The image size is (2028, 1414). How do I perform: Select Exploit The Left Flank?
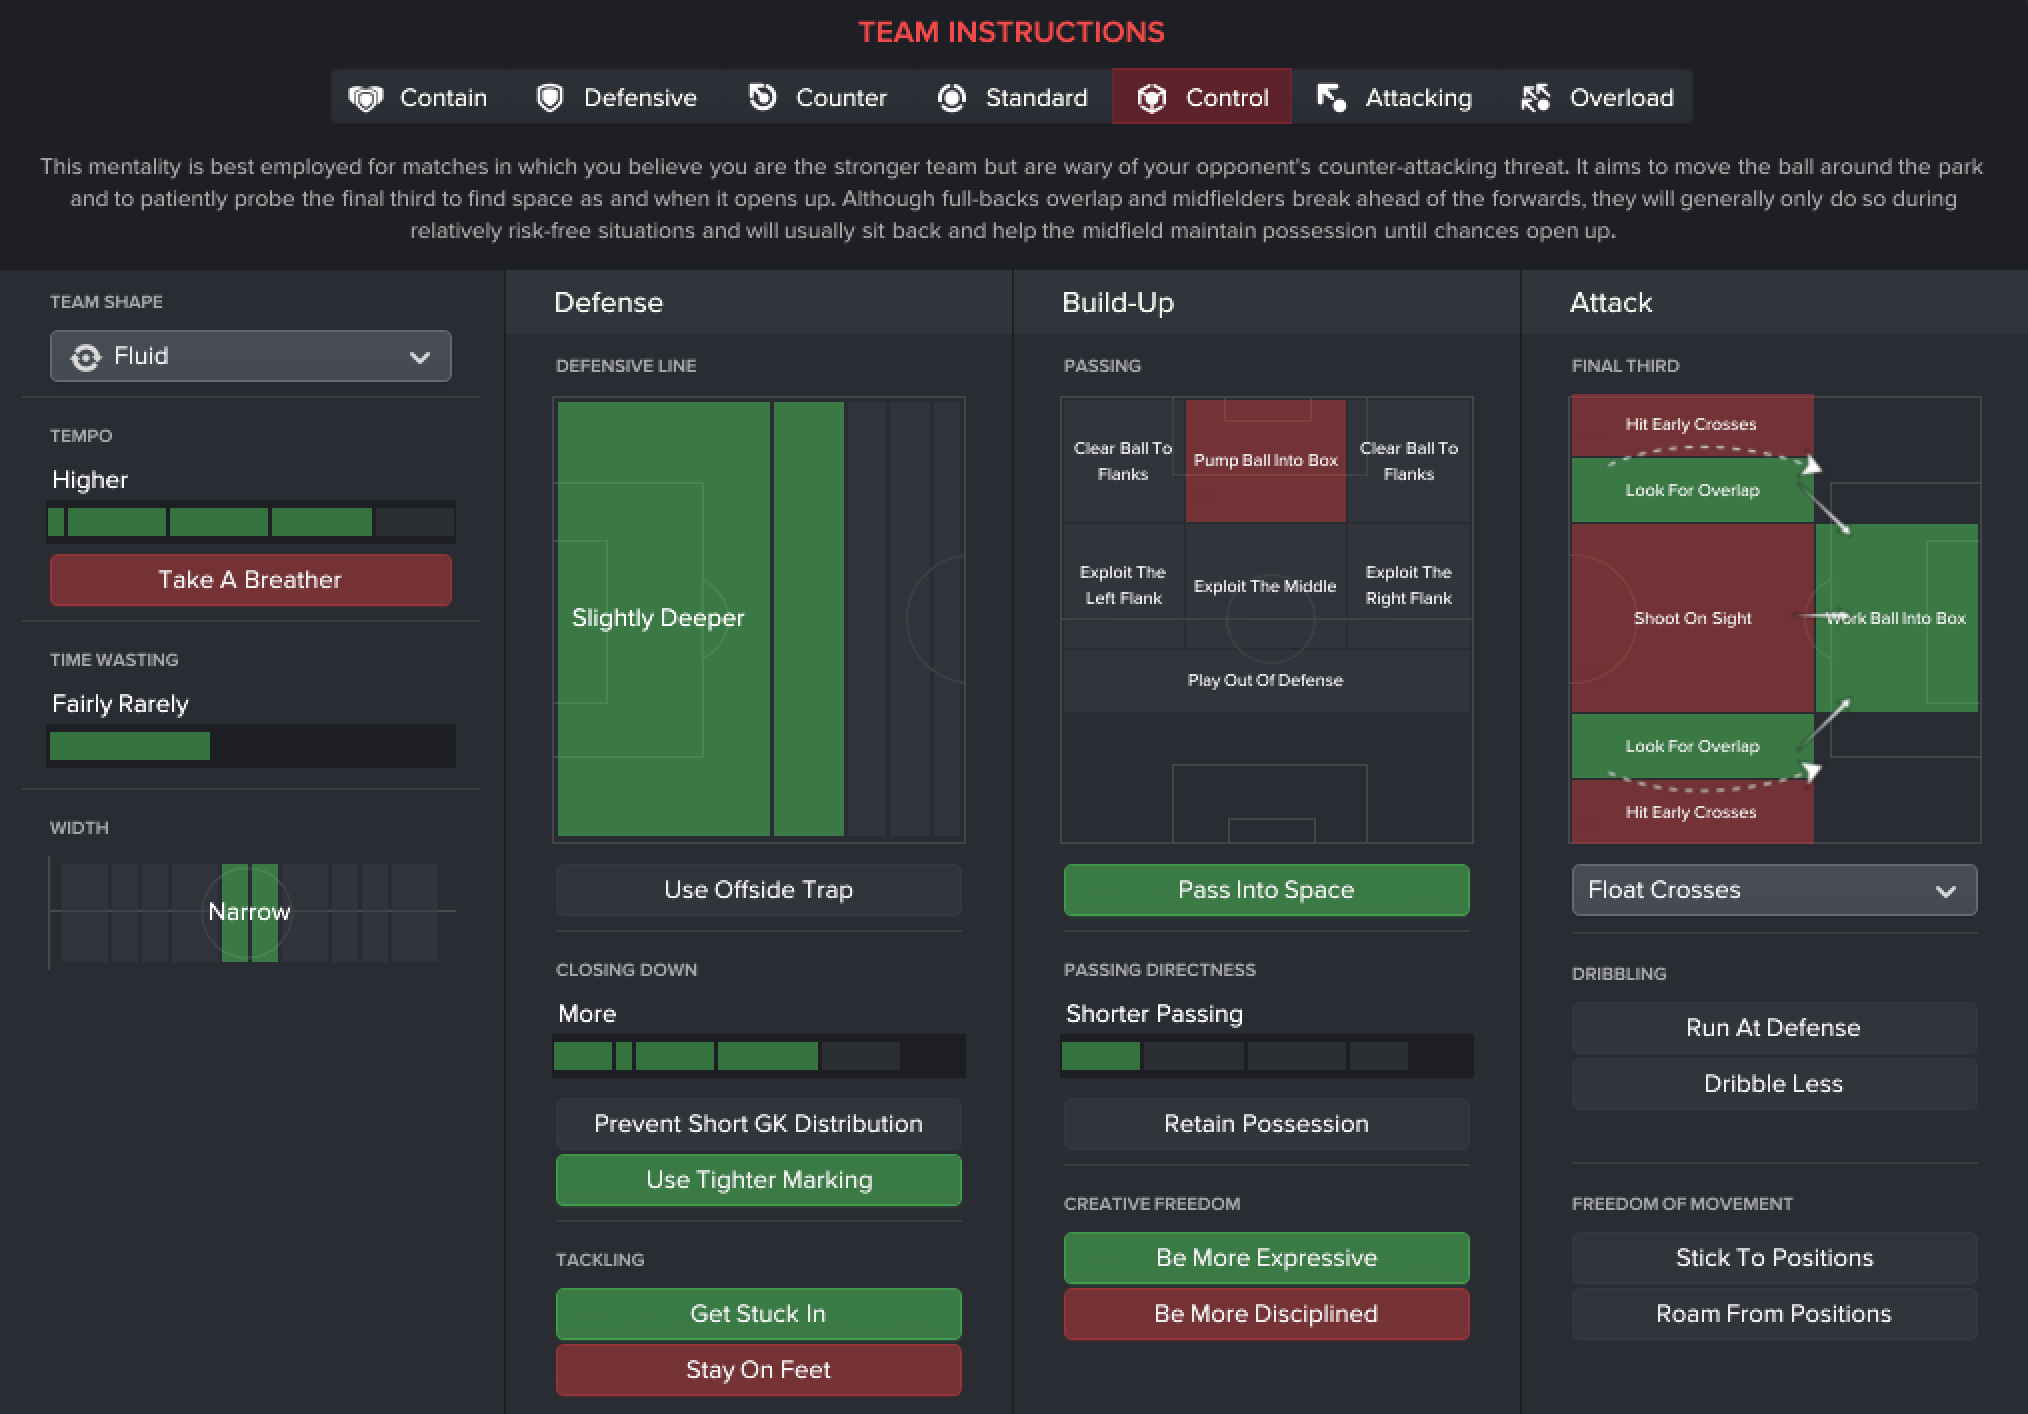click(x=1123, y=585)
